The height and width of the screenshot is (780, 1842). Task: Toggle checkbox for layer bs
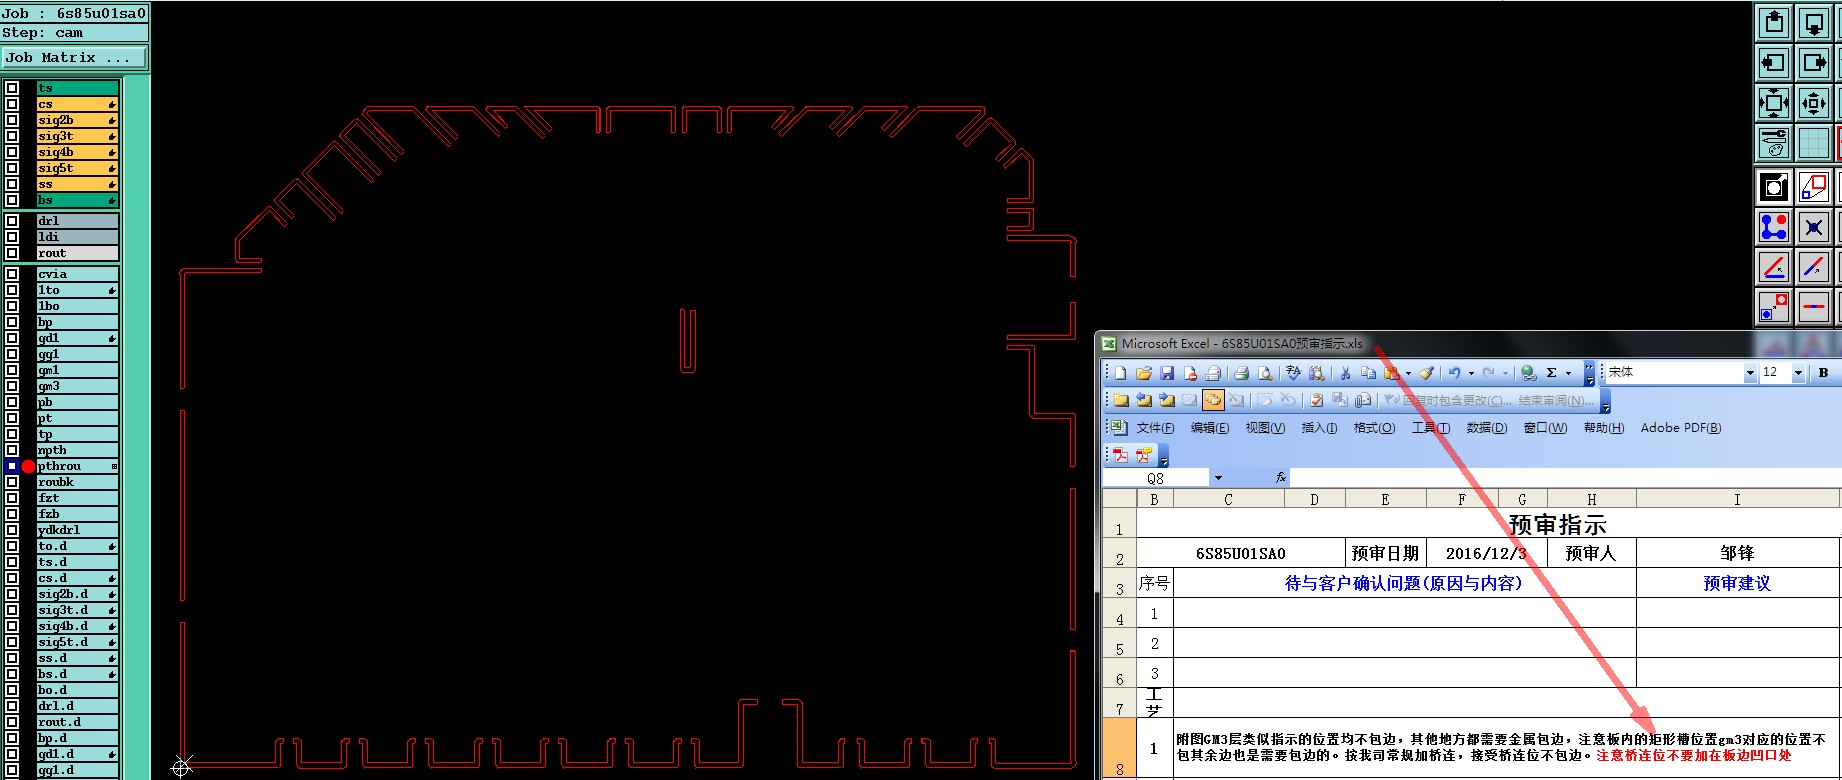12,200
